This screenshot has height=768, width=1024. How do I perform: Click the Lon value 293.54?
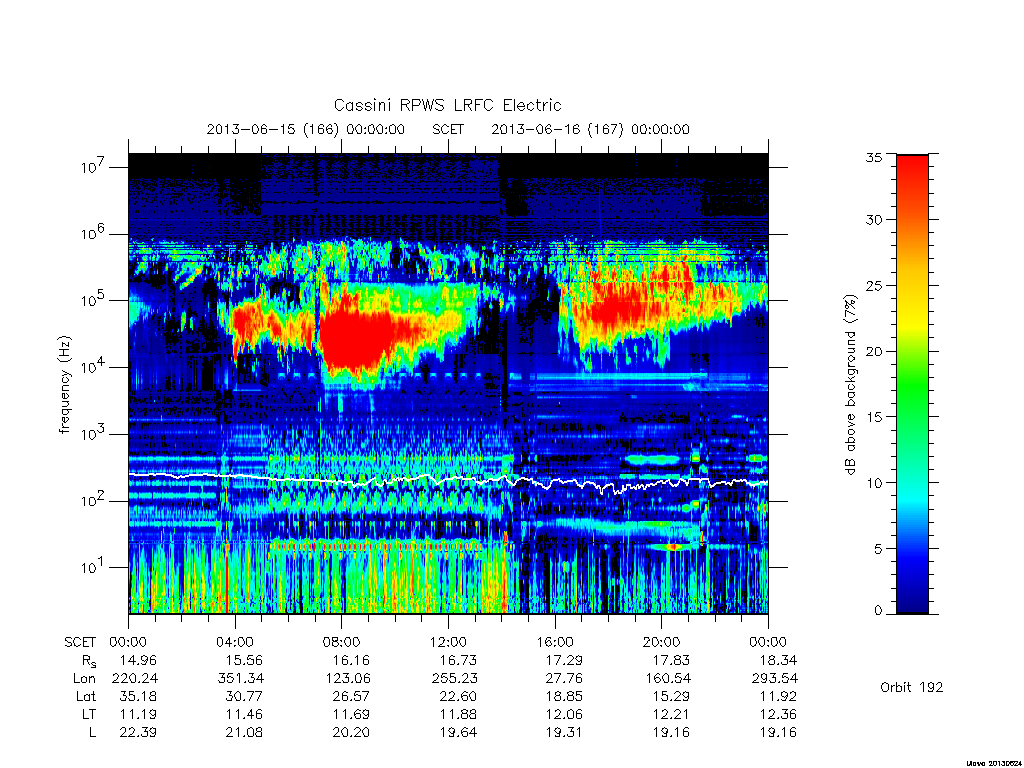click(775, 679)
